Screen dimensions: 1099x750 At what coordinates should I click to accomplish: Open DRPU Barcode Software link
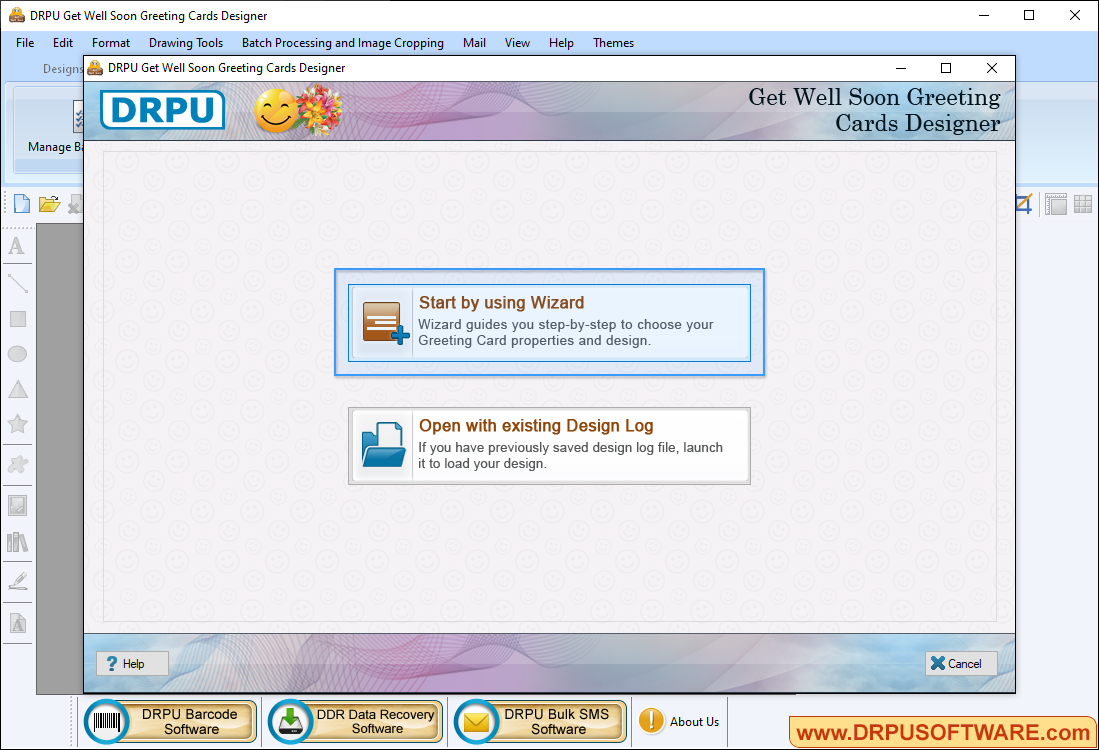(x=171, y=722)
